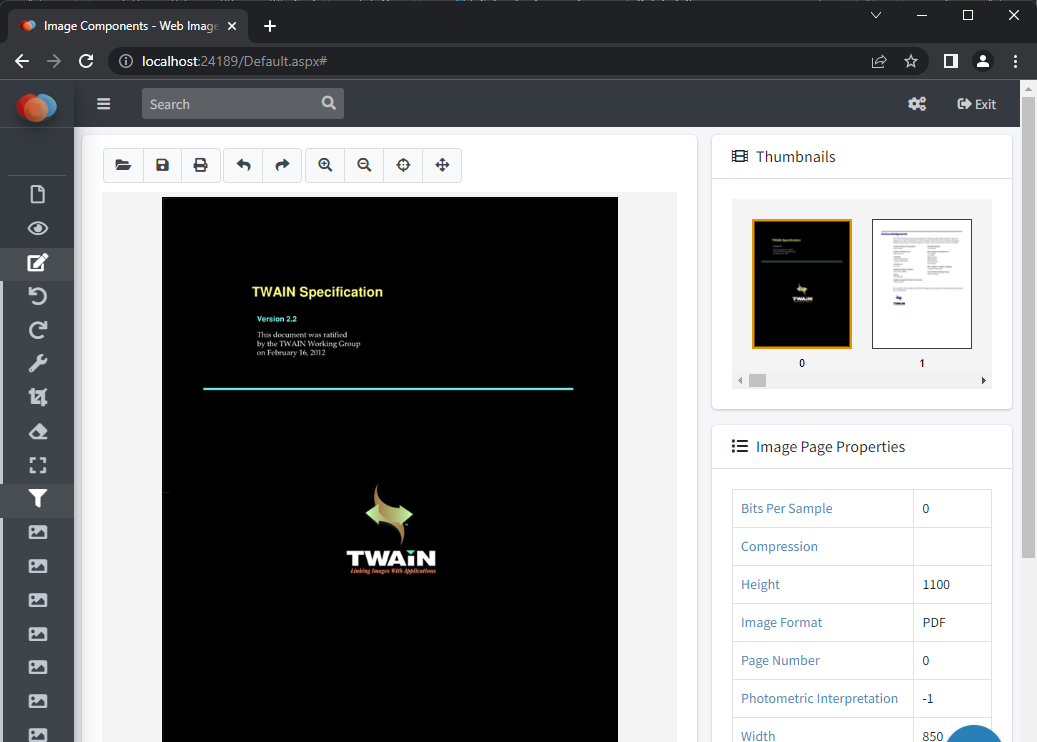
Task: Toggle the hamburger menu in the header
Action: pos(103,104)
